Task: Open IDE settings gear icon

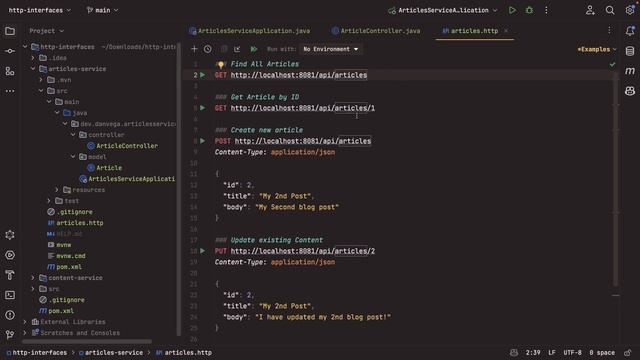Action: pos(630,10)
